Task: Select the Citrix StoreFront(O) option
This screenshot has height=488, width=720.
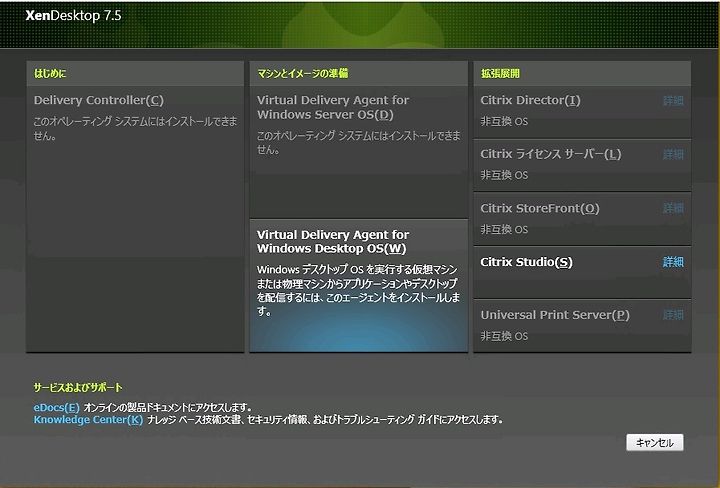Action: [x=540, y=208]
